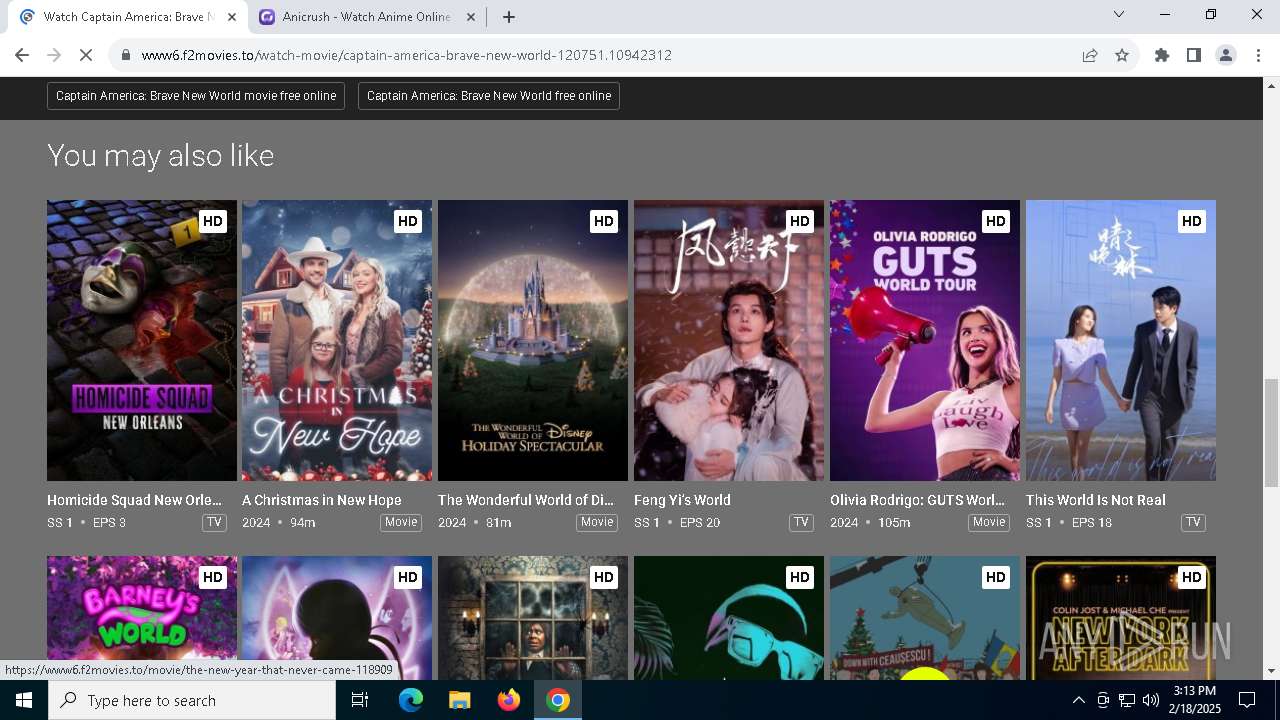Image resolution: width=1280 pixels, height=720 pixels.
Task: Click the Chrome taskbar icon
Action: coord(558,700)
